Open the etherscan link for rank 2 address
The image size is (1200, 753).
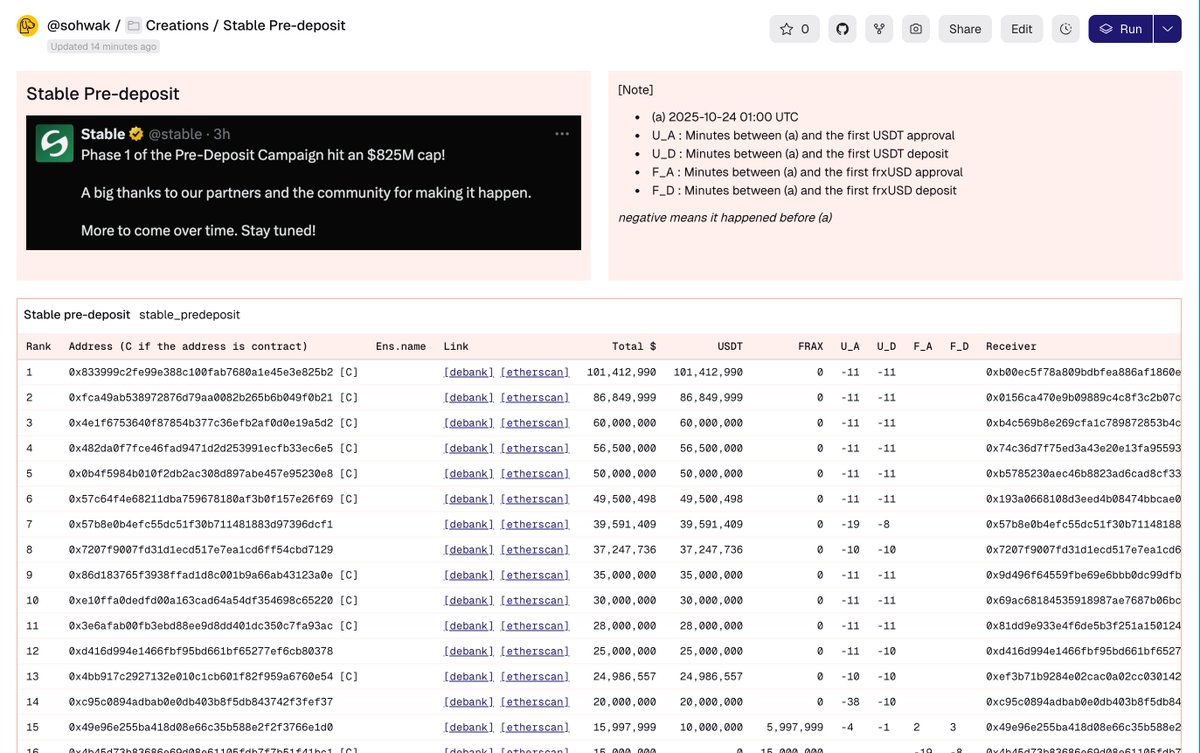[535, 397]
